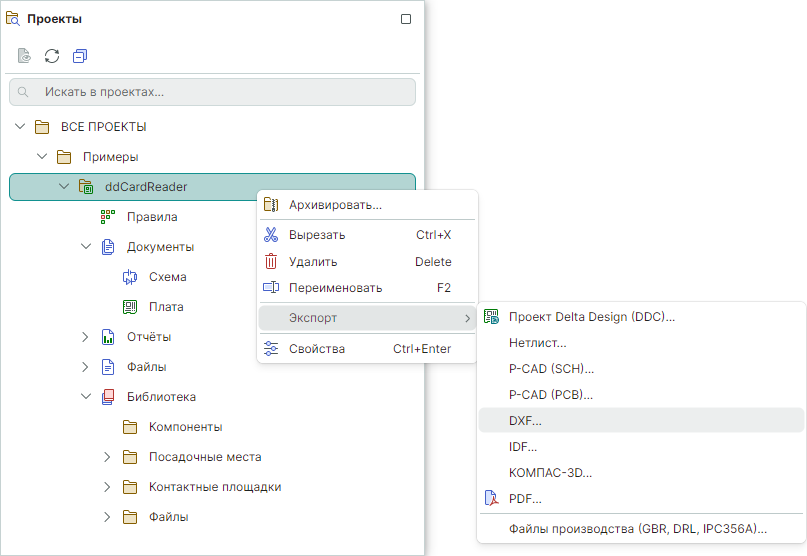
Task: Click the Схема schematic document icon
Action: point(130,277)
